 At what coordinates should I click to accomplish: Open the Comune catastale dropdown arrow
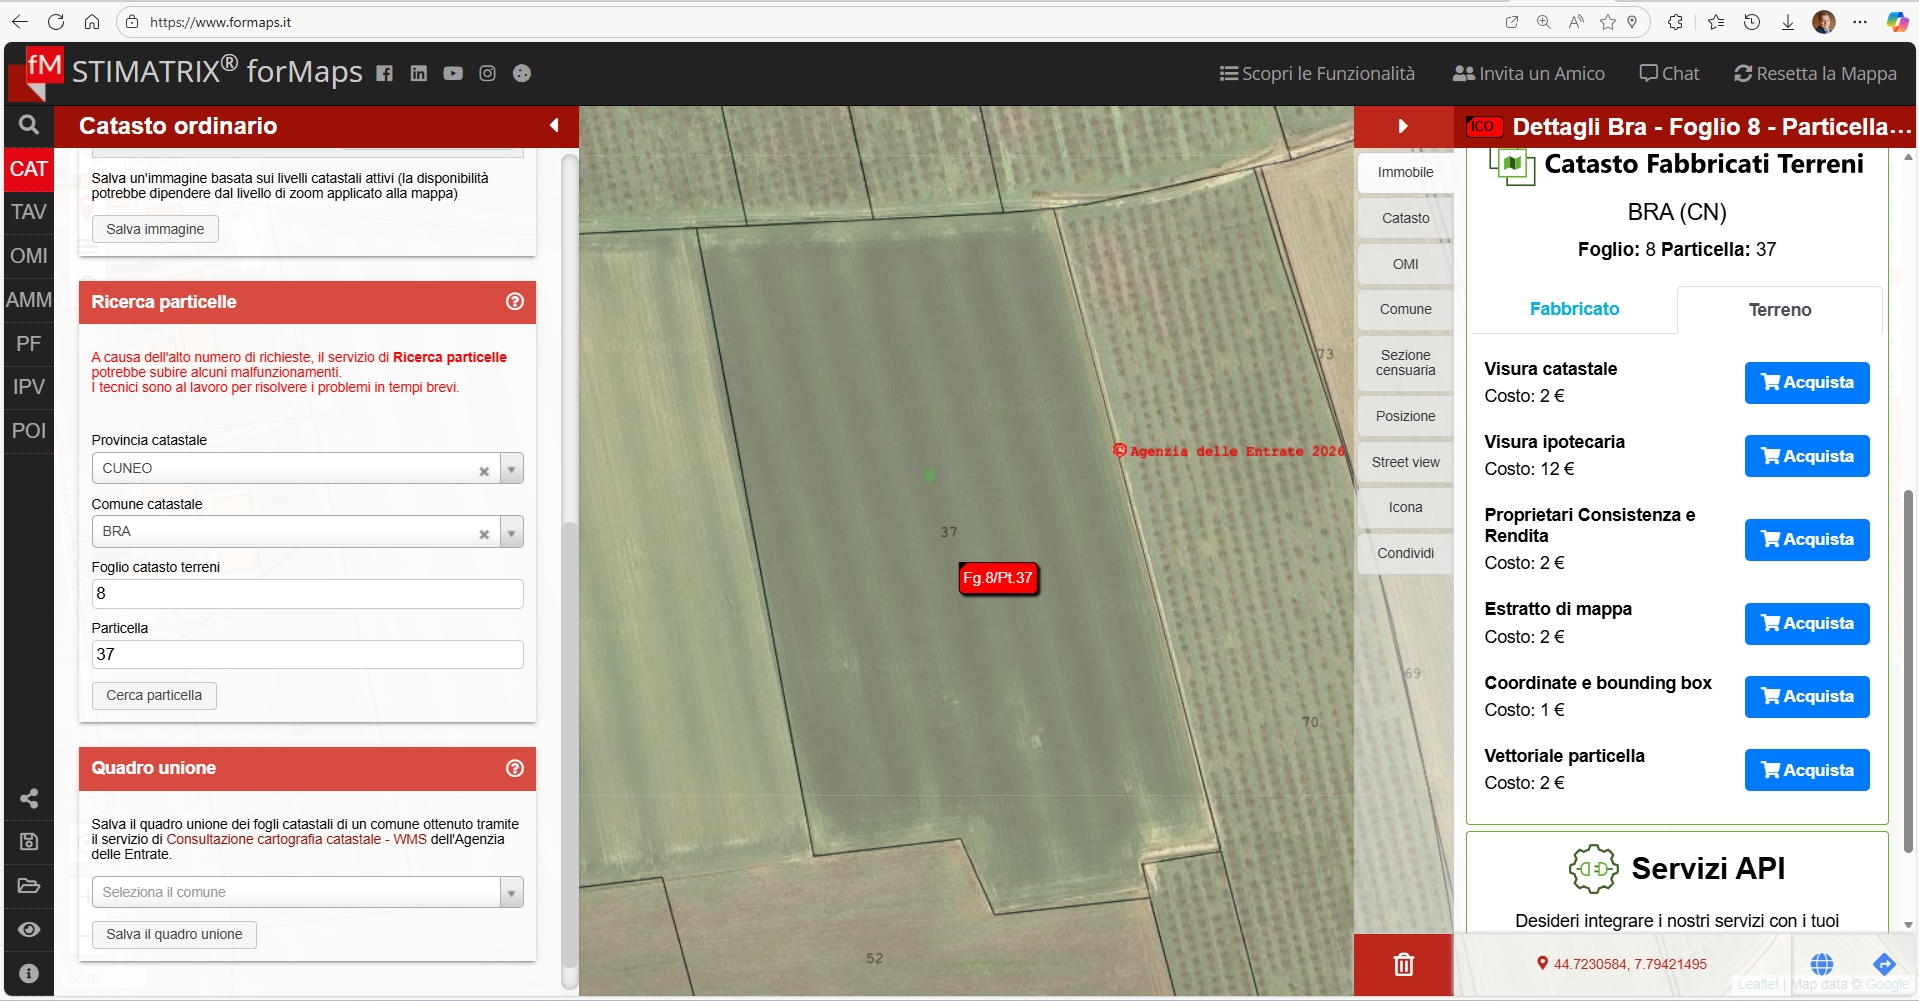(x=511, y=532)
